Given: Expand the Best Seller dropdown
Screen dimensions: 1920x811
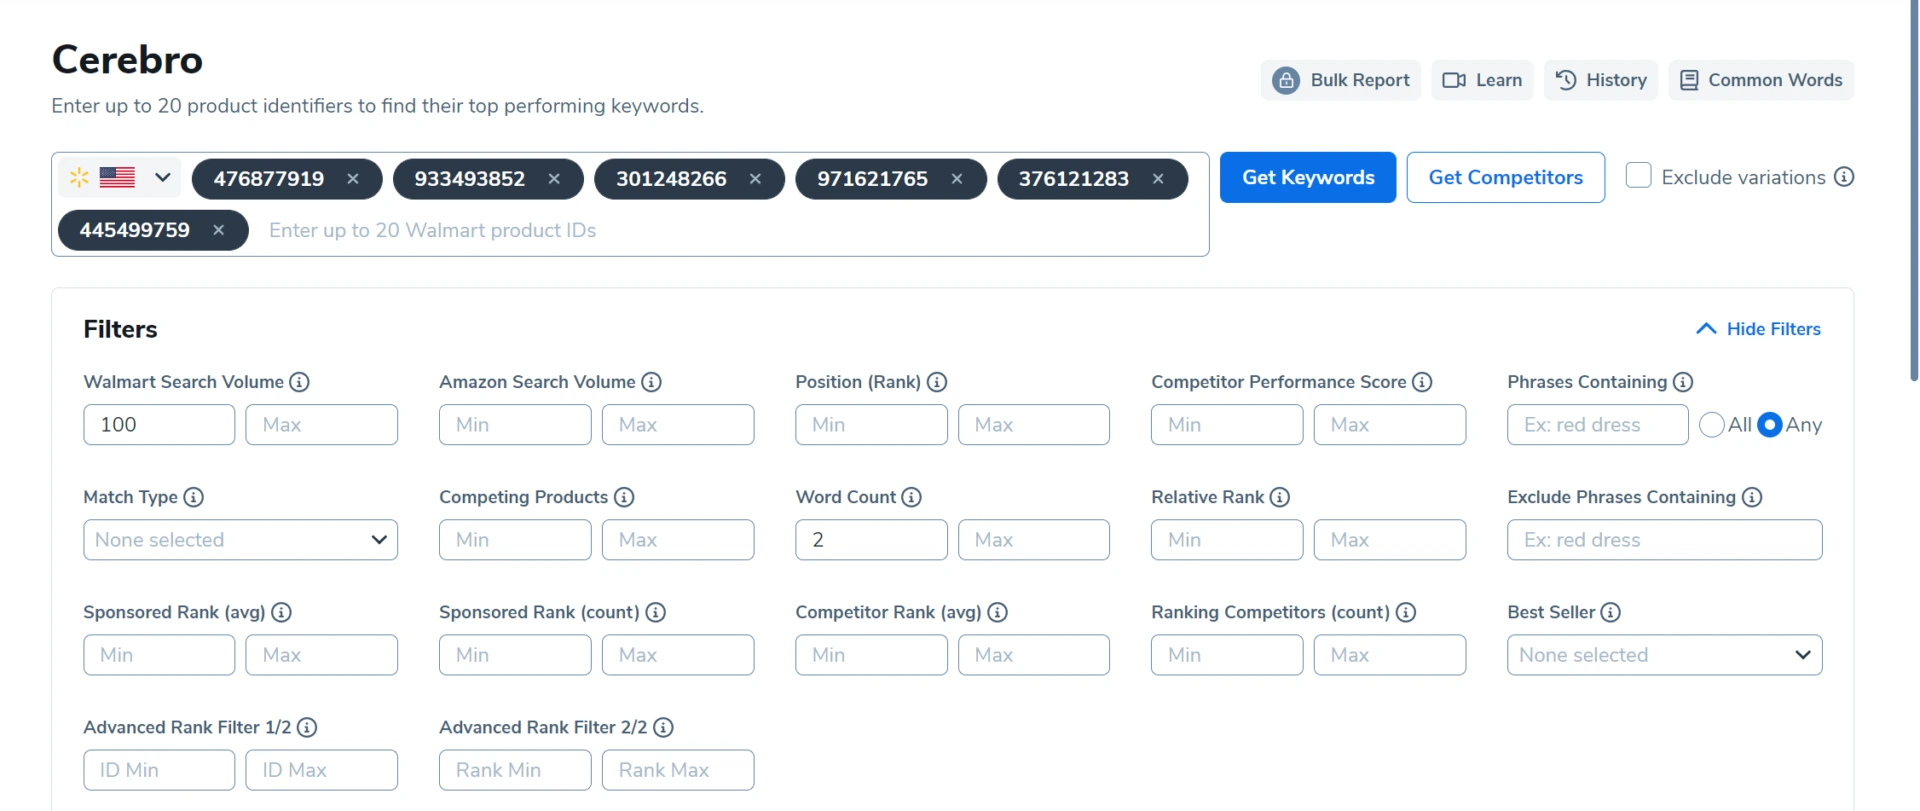Looking at the screenshot, I should pos(1664,655).
